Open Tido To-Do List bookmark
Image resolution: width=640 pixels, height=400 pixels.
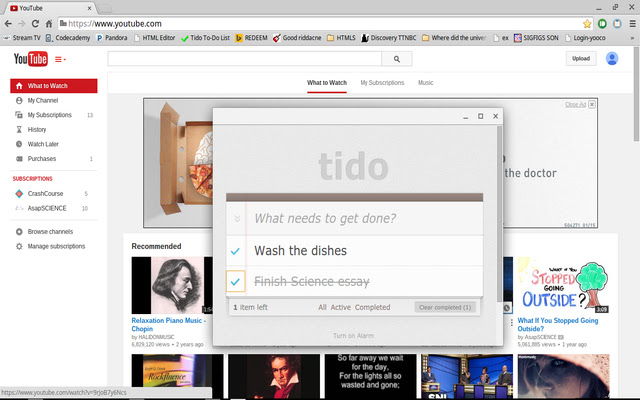pyautogui.click(x=205, y=38)
